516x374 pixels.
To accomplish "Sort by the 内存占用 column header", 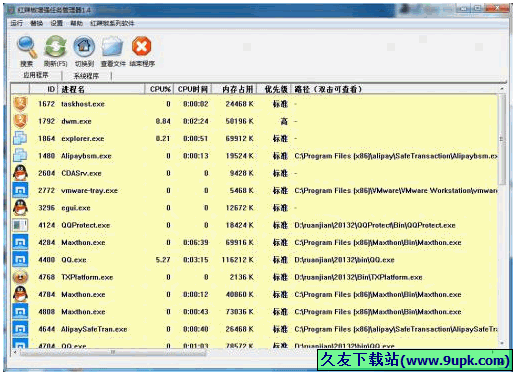I will pyautogui.click(x=237, y=89).
